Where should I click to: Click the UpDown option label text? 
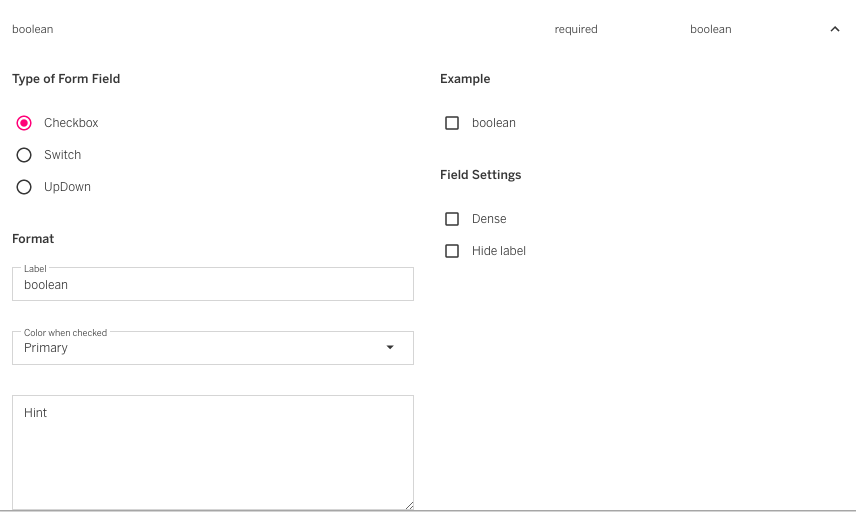tap(67, 187)
